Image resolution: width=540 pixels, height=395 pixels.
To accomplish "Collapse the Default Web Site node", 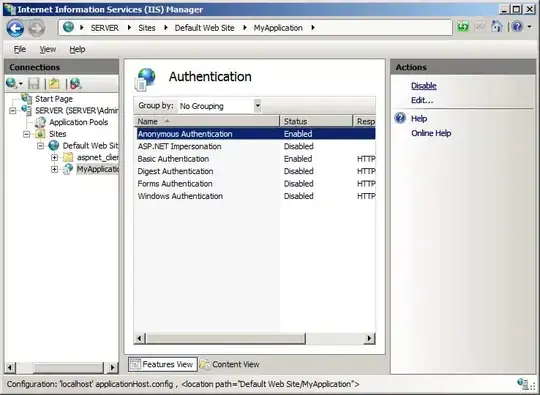I will point(40,146).
